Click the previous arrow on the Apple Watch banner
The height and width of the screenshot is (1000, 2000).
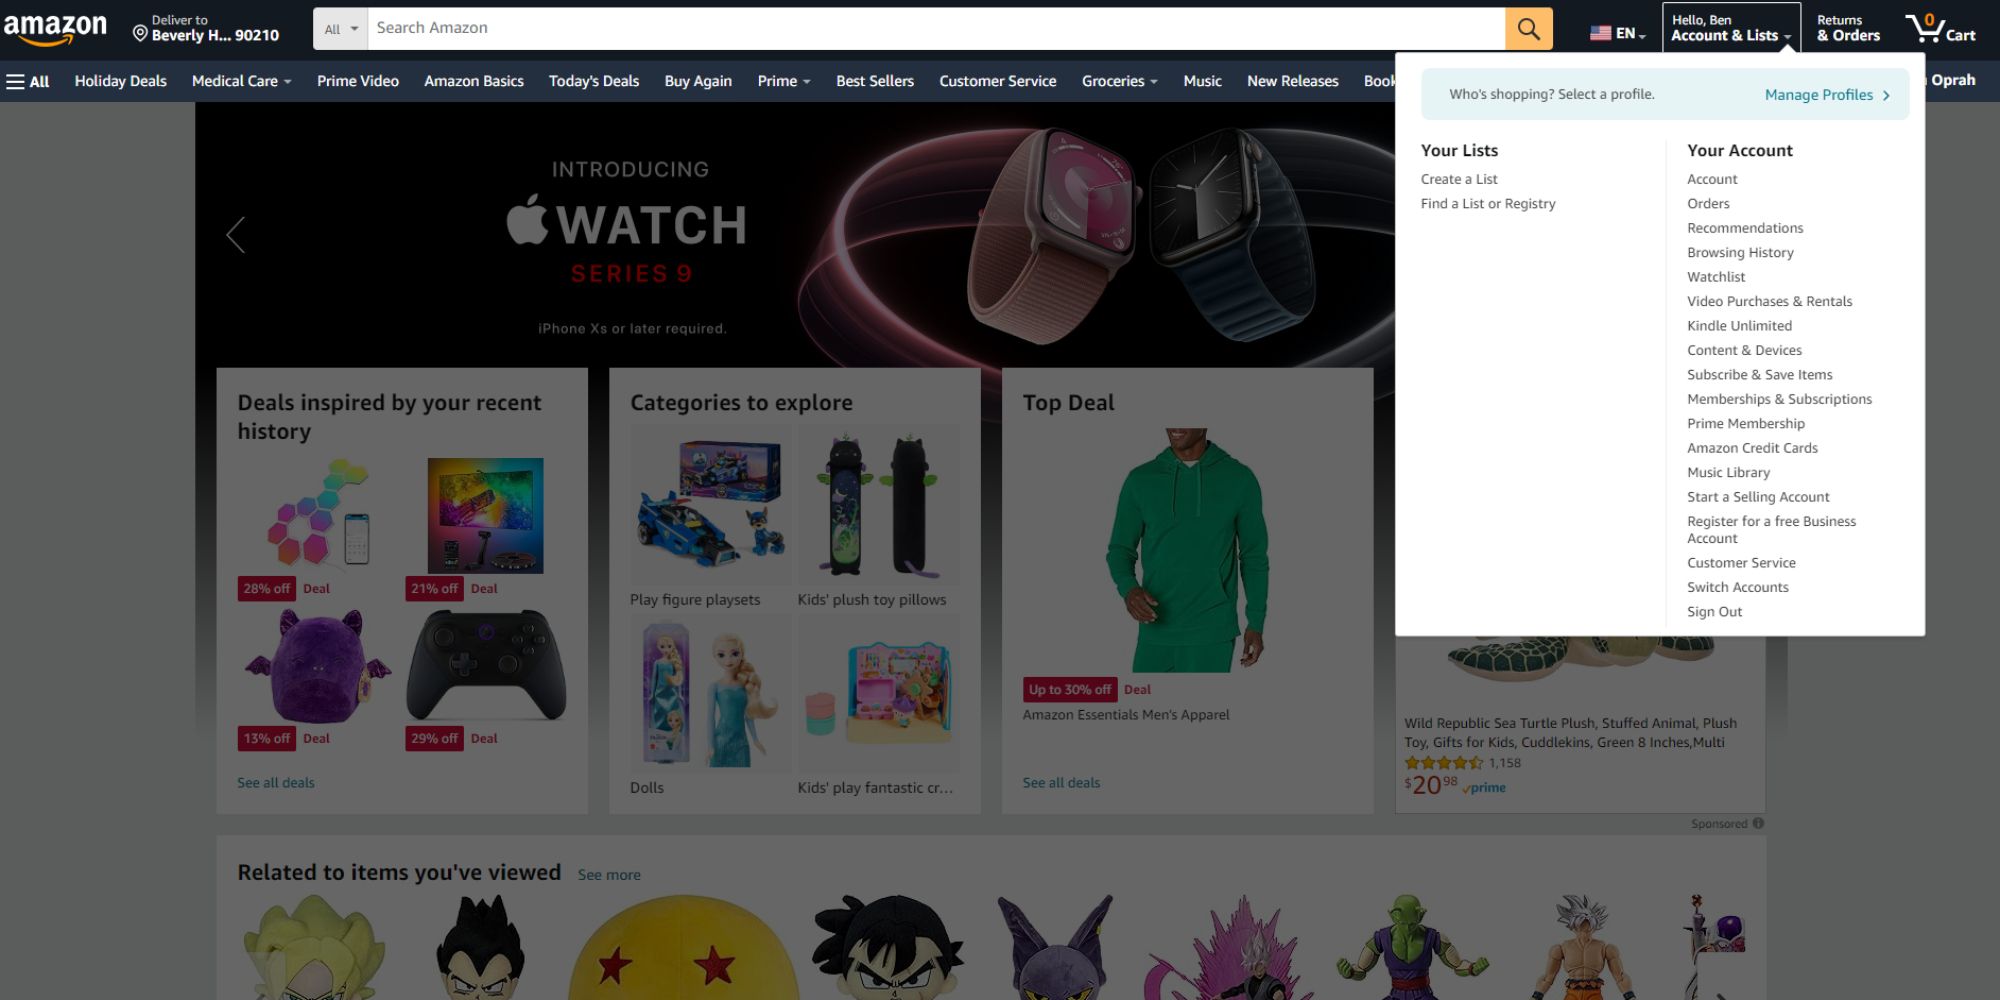pyautogui.click(x=236, y=234)
